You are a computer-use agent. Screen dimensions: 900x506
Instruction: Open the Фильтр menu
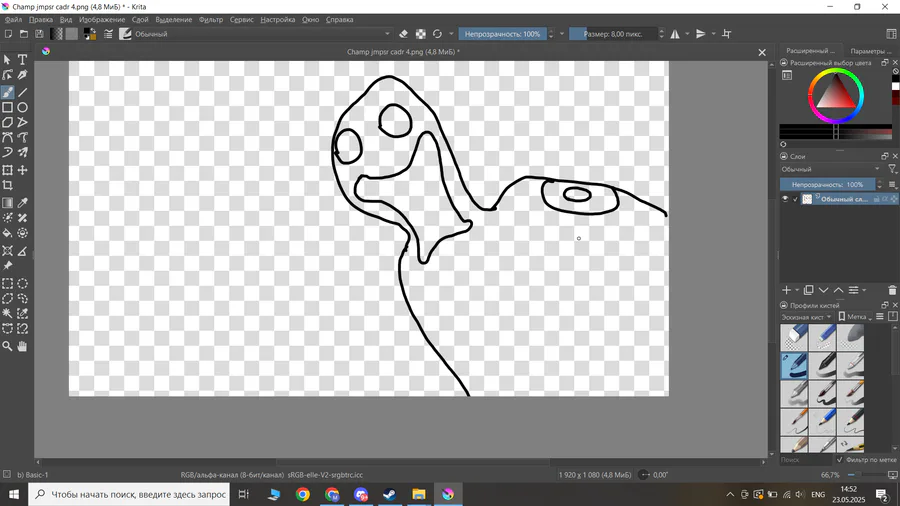(211, 20)
